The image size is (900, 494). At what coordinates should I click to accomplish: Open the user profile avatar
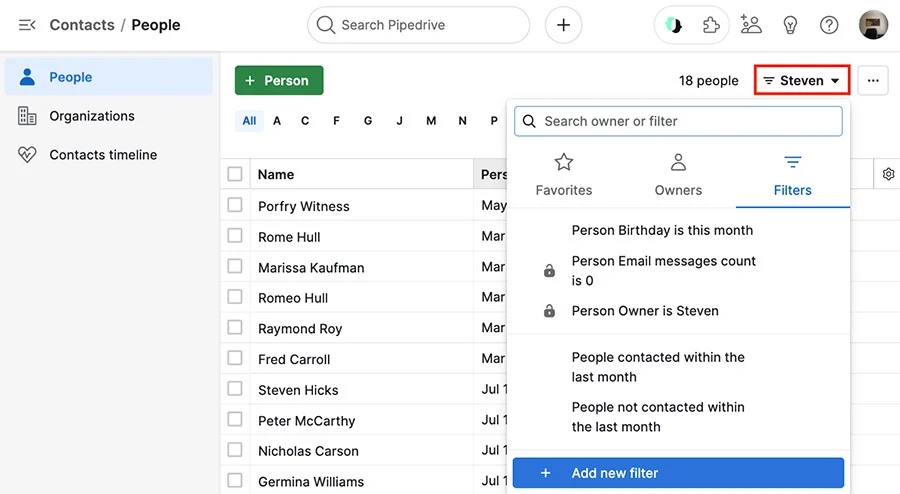873,25
